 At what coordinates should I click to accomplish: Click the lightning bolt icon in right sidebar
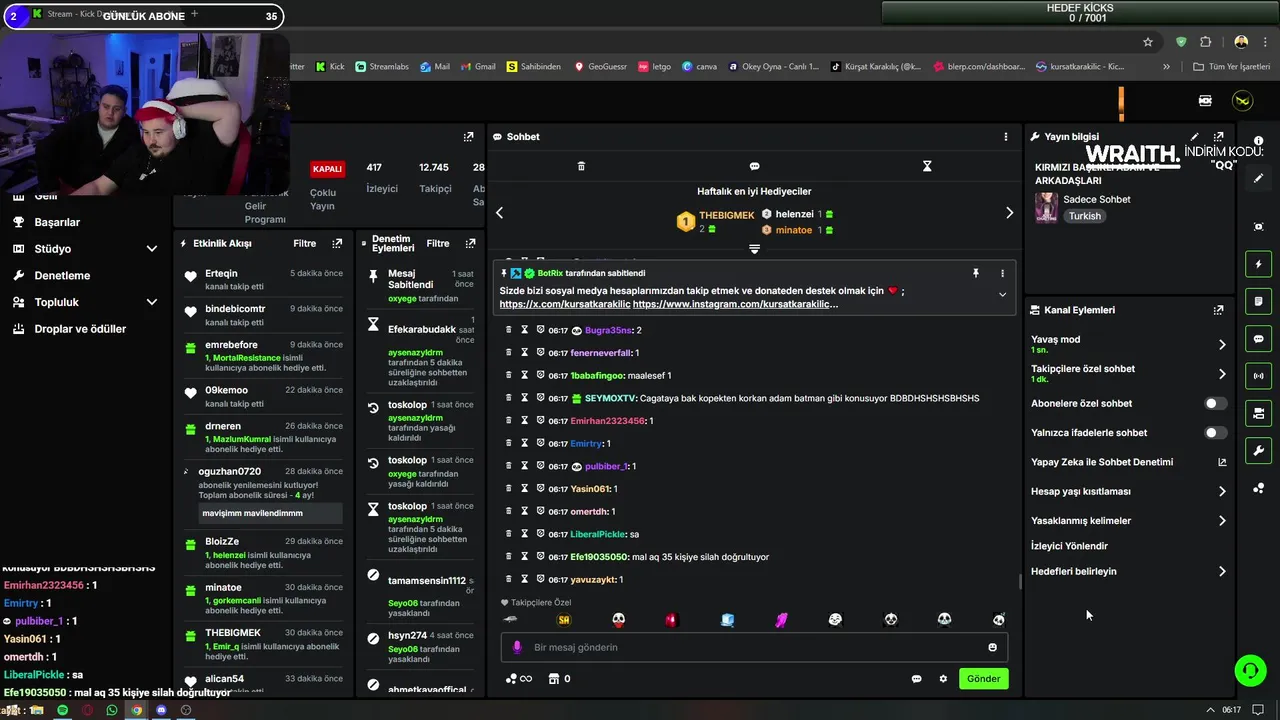click(x=1259, y=264)
